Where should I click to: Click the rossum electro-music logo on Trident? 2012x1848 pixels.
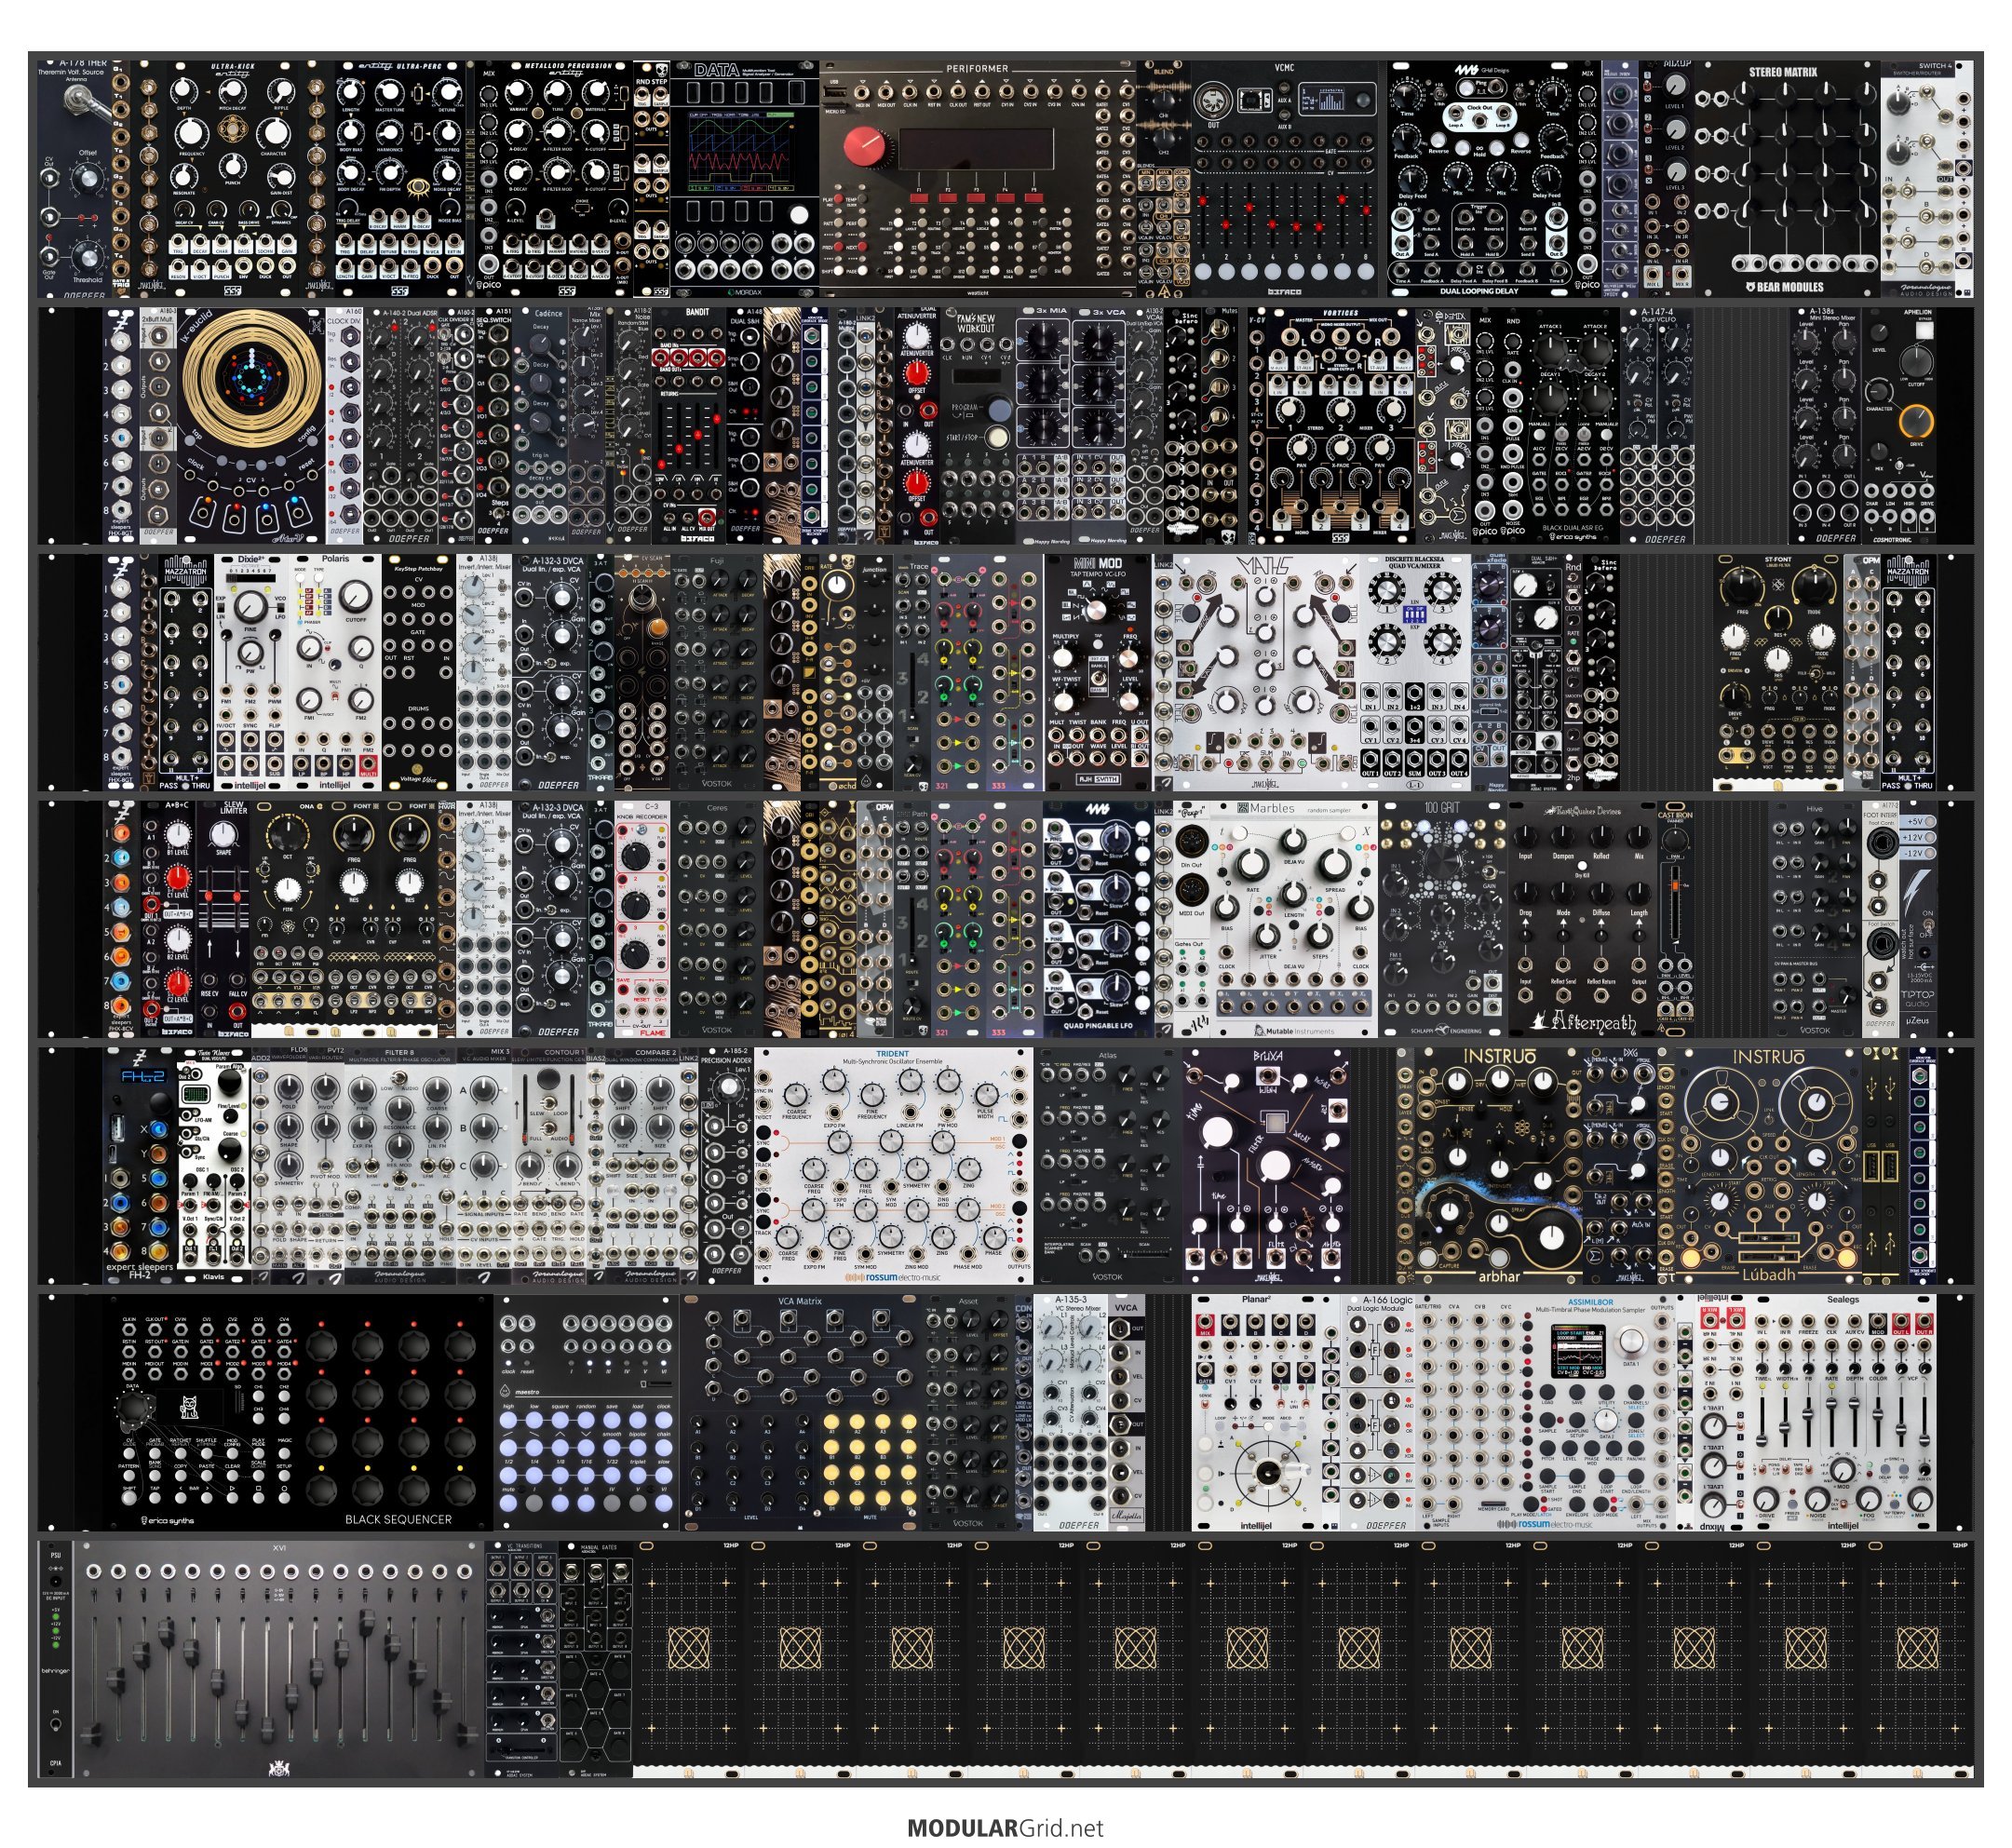tap(893, 1277)
